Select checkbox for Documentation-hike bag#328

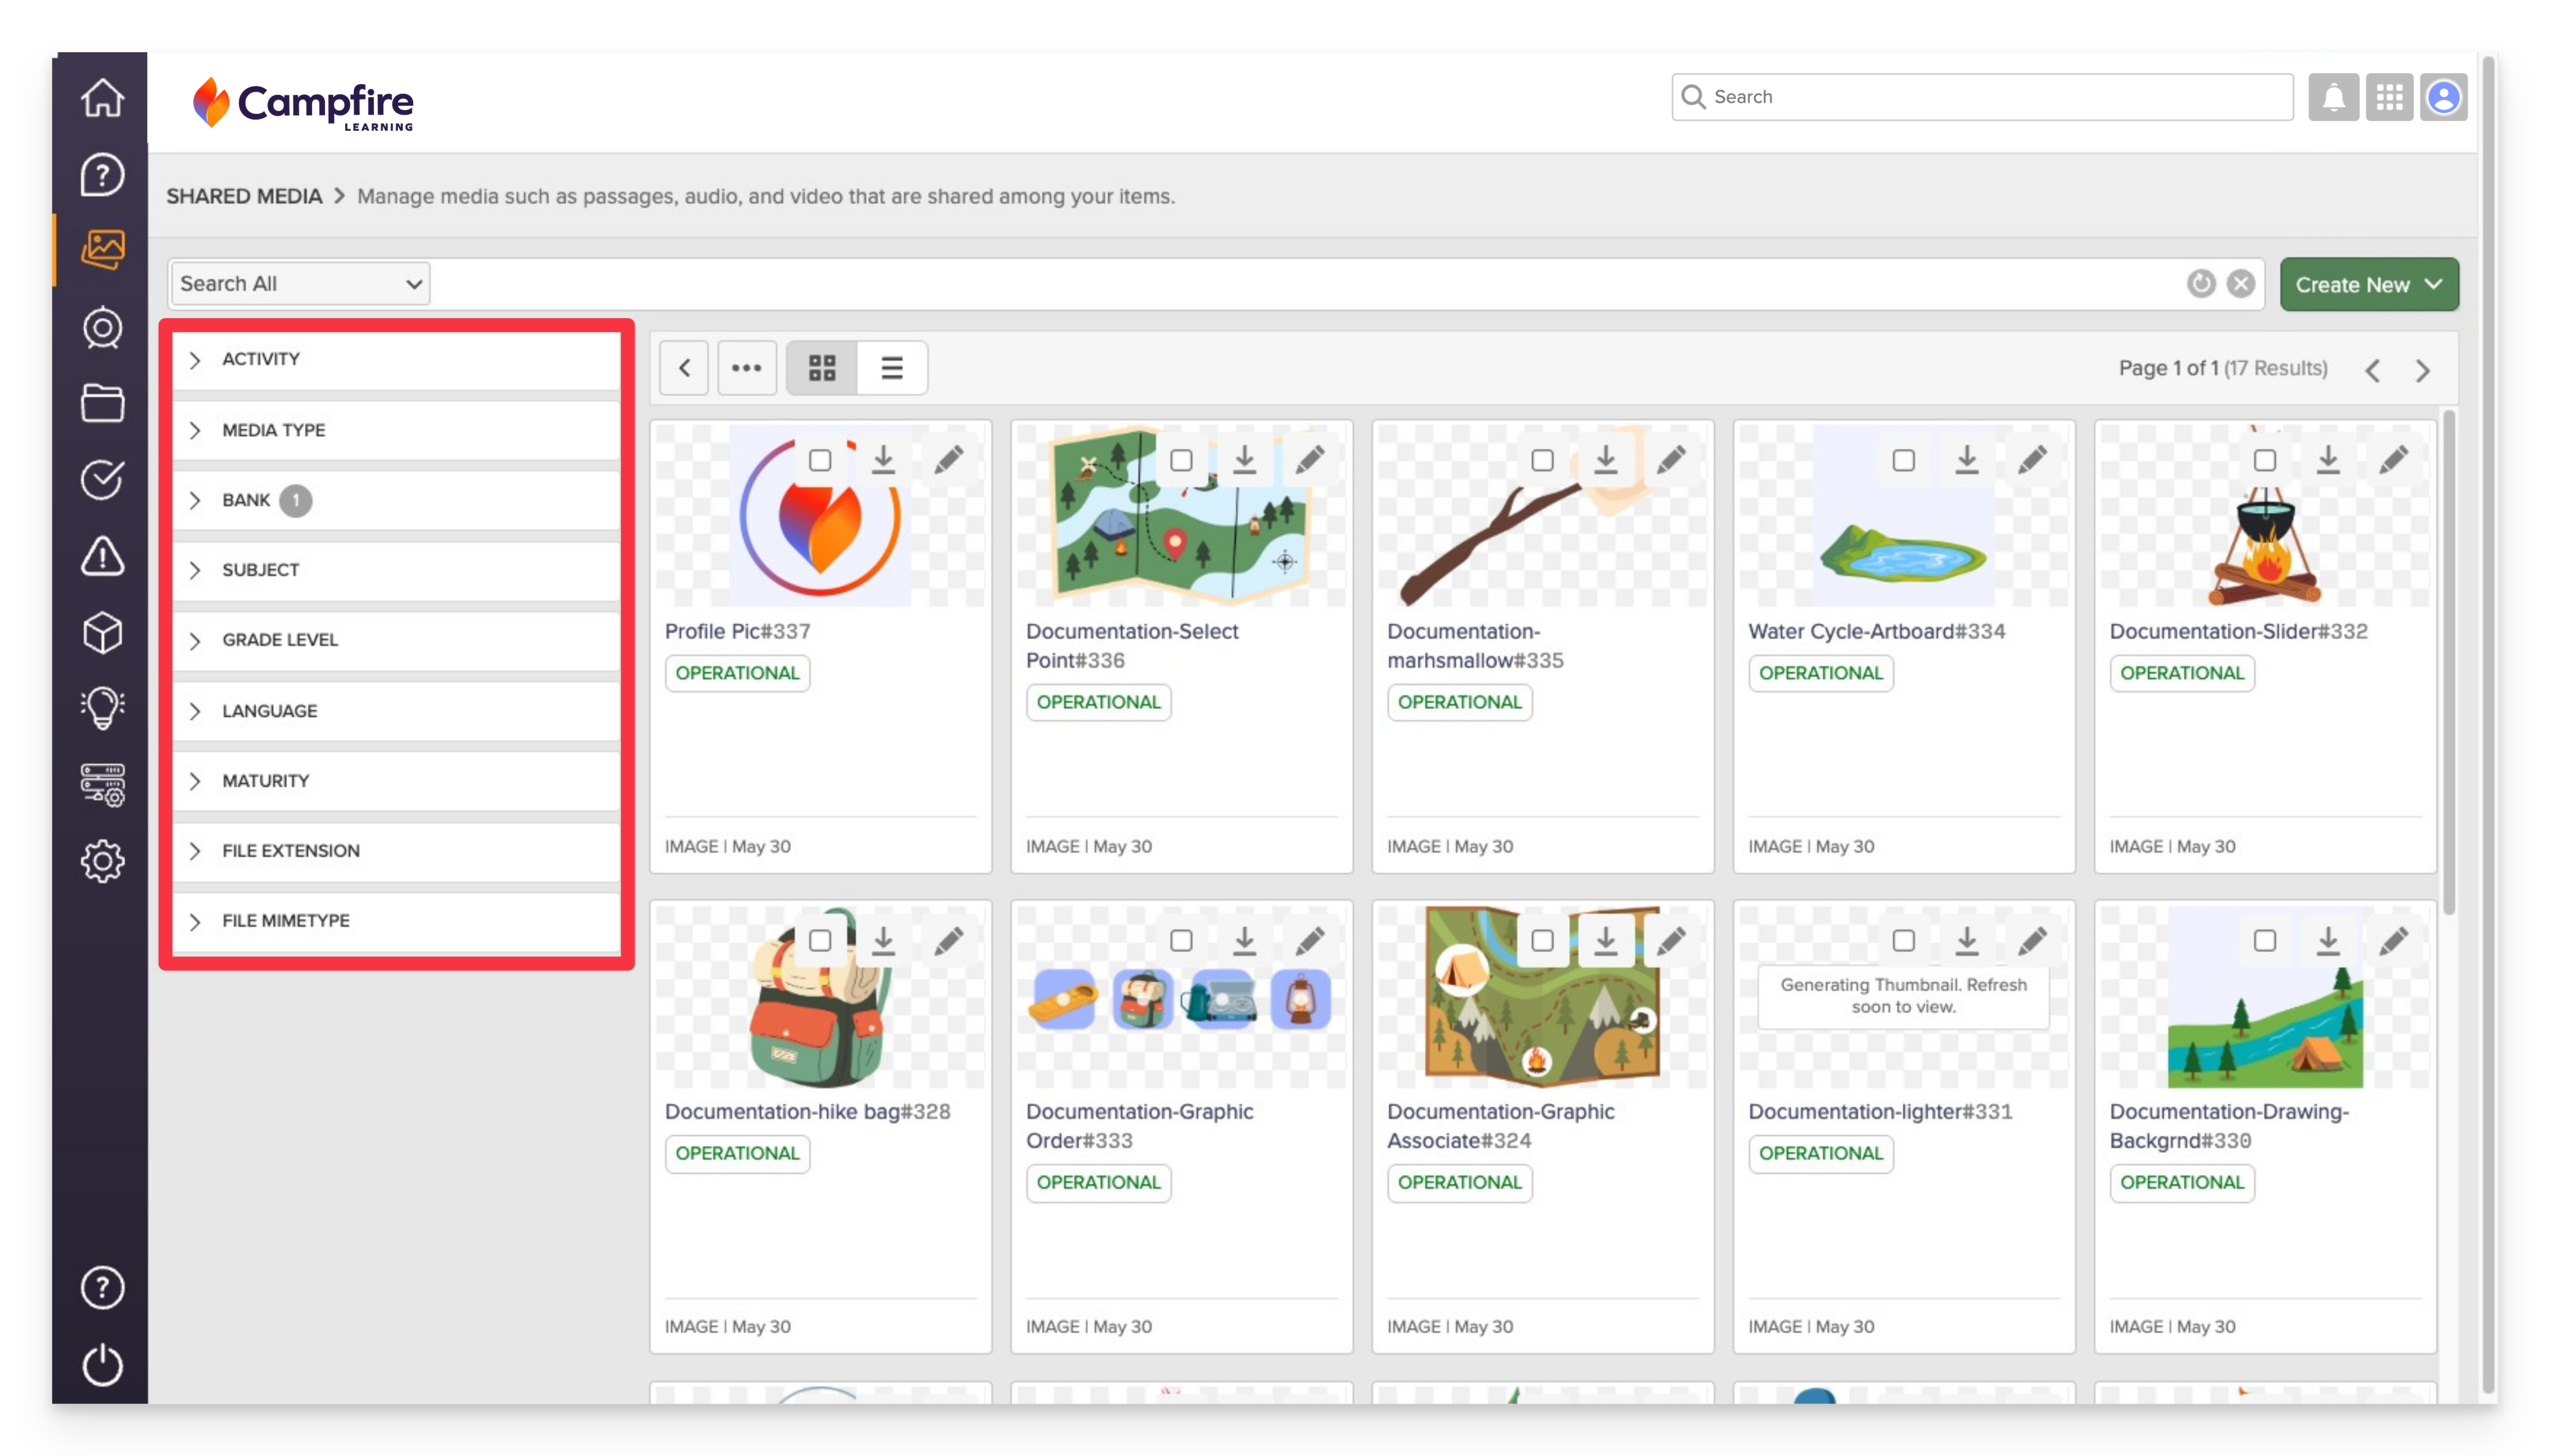[x=819, y=940]
